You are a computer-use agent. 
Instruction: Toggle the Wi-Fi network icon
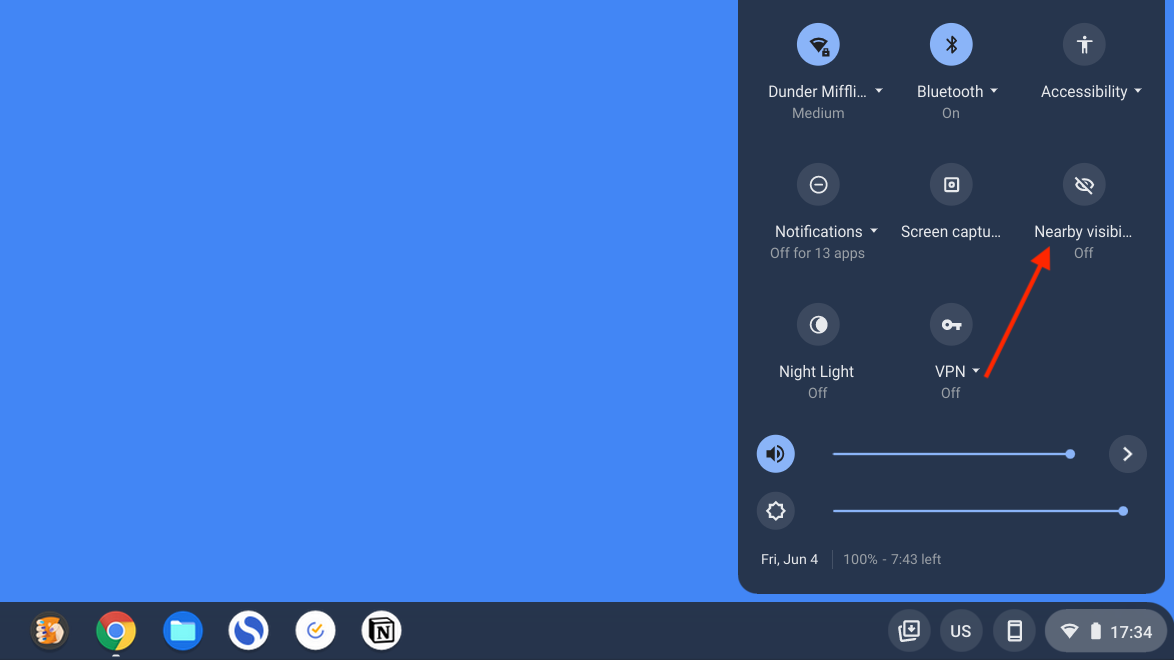point(818,44)
